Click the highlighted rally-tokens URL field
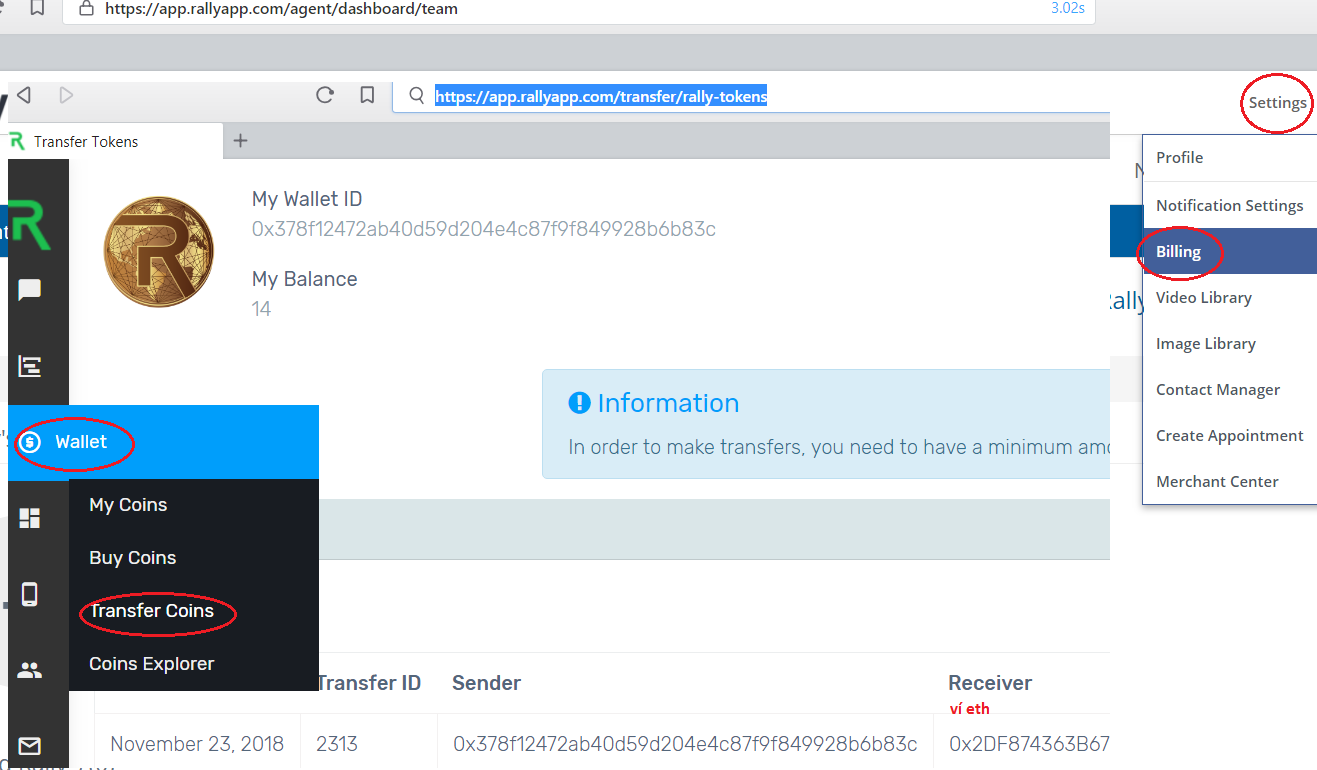 pyautogui.click(x=751, y=96)
